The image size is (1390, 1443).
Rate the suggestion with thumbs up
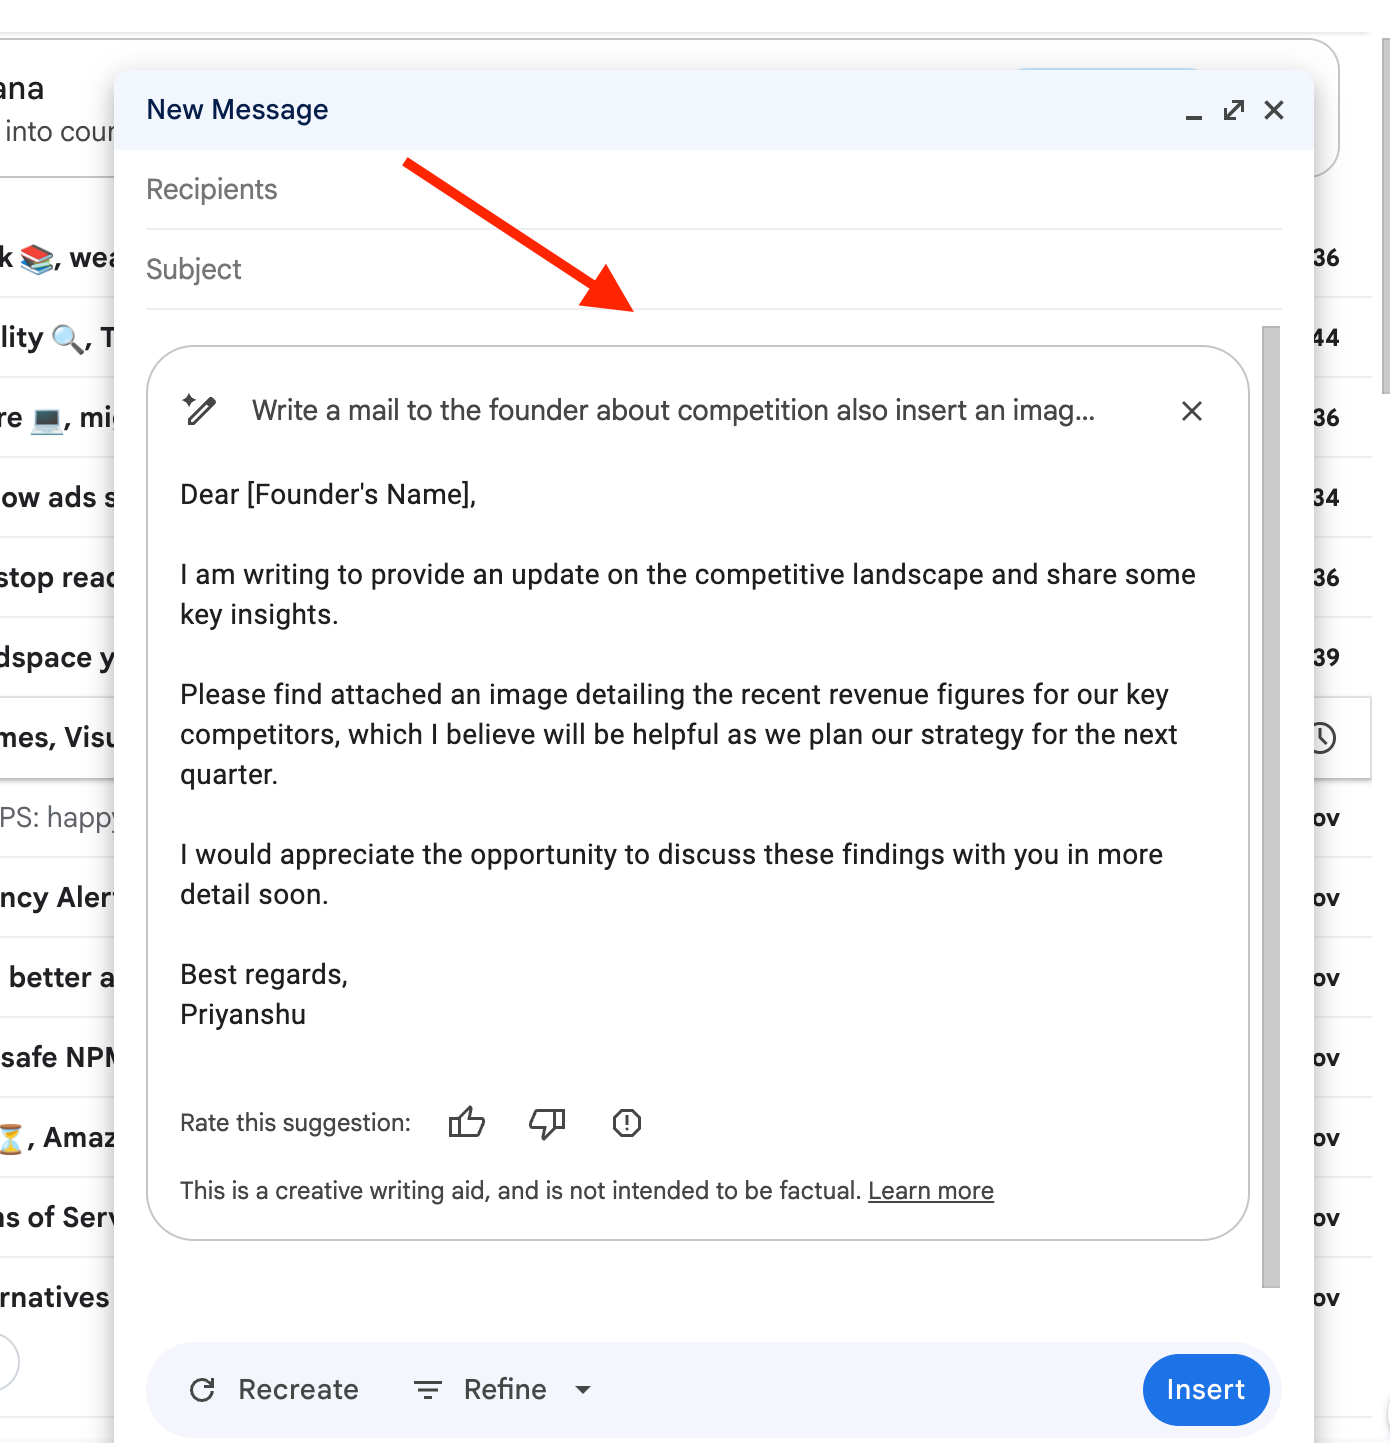click(x=466, y=1122)
